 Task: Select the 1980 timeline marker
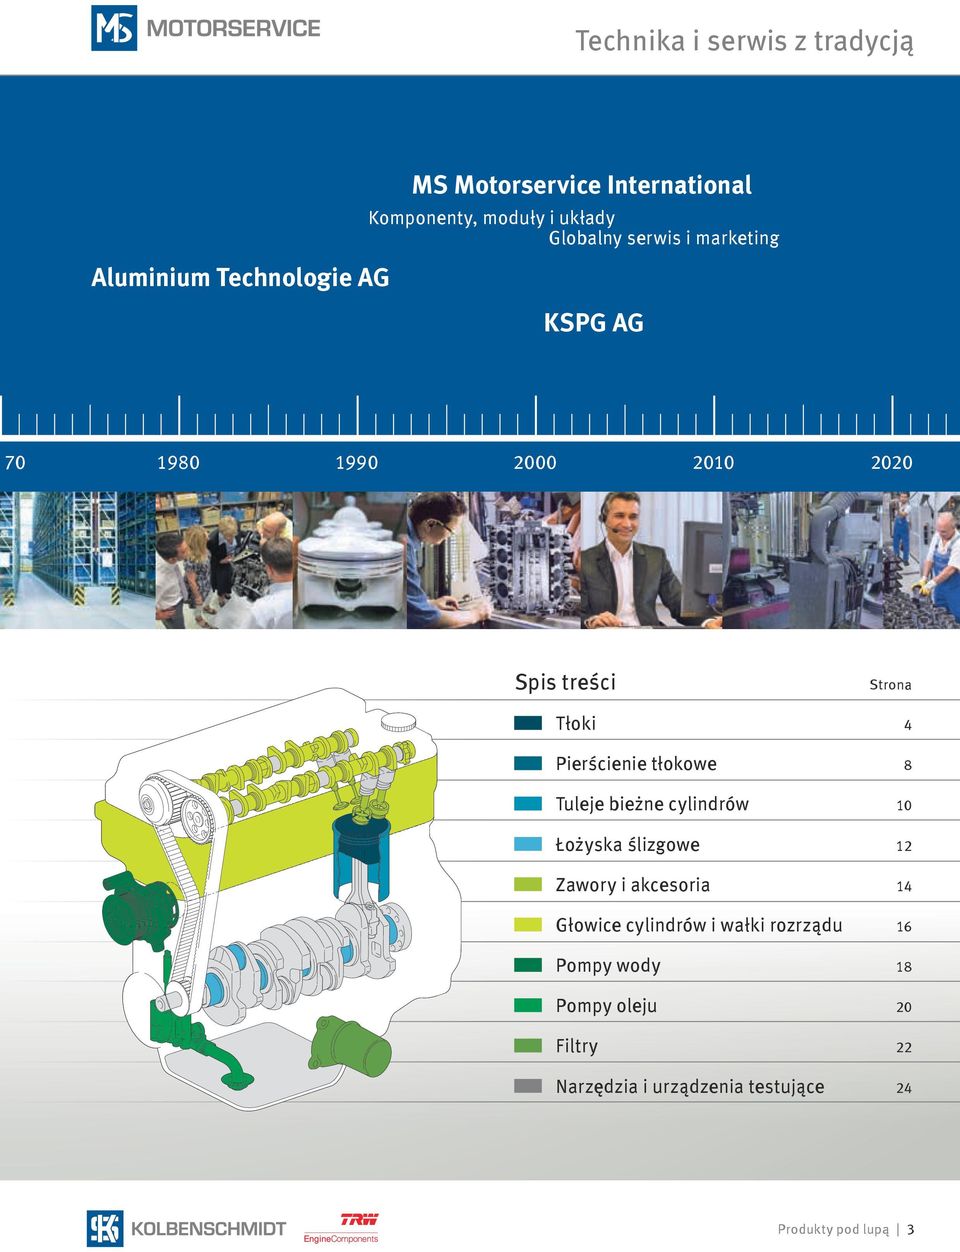(x=178, y=462)
